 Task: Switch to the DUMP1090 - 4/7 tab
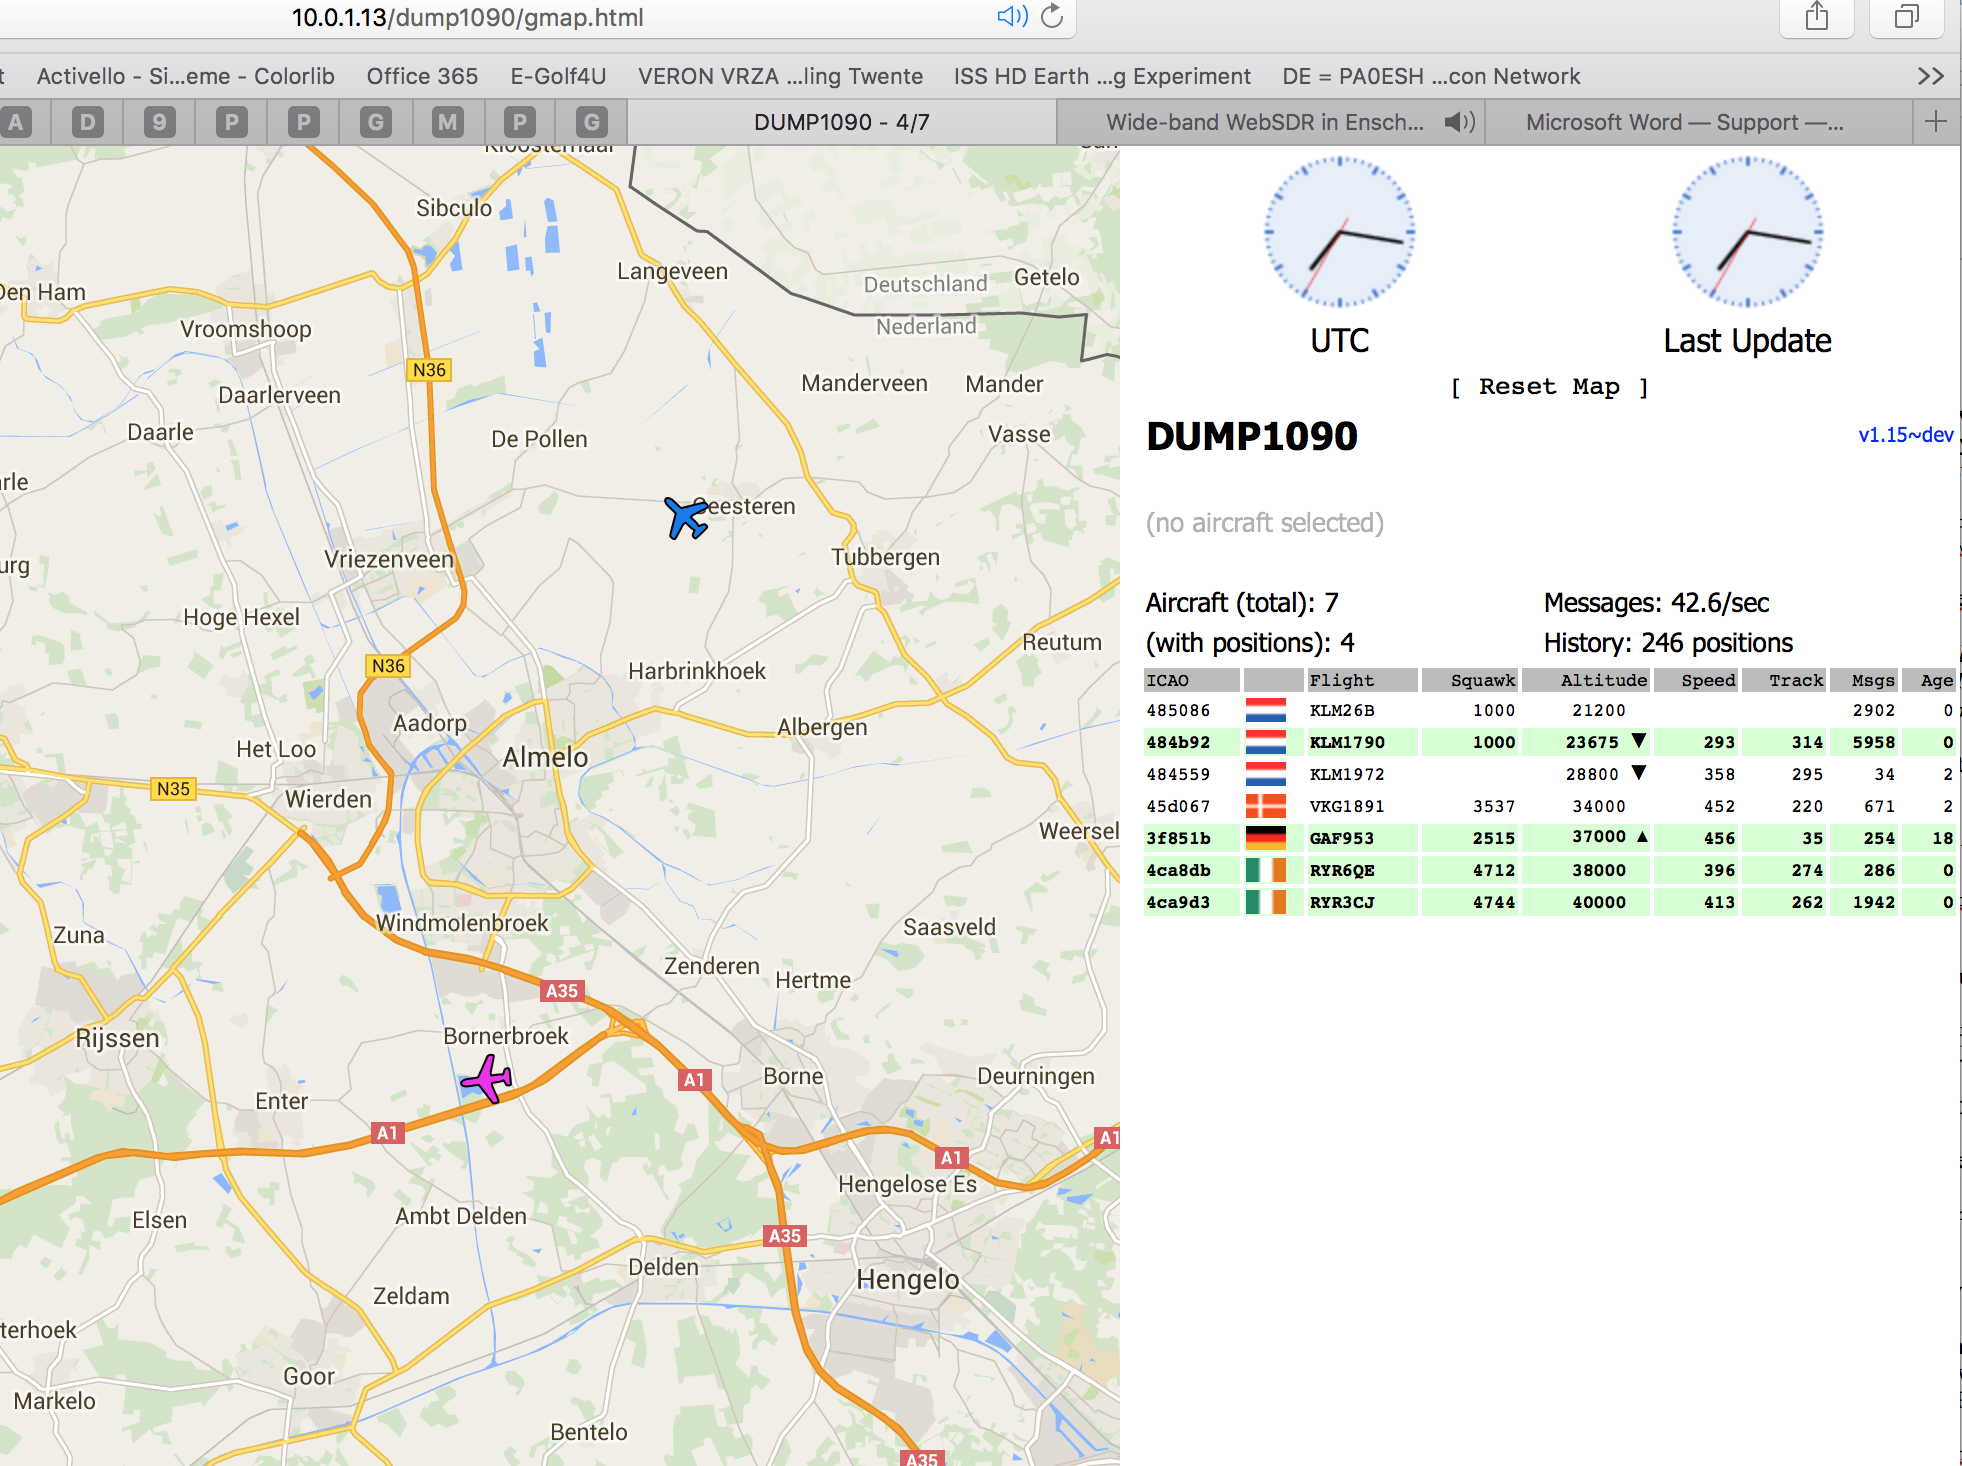point(842,122)
